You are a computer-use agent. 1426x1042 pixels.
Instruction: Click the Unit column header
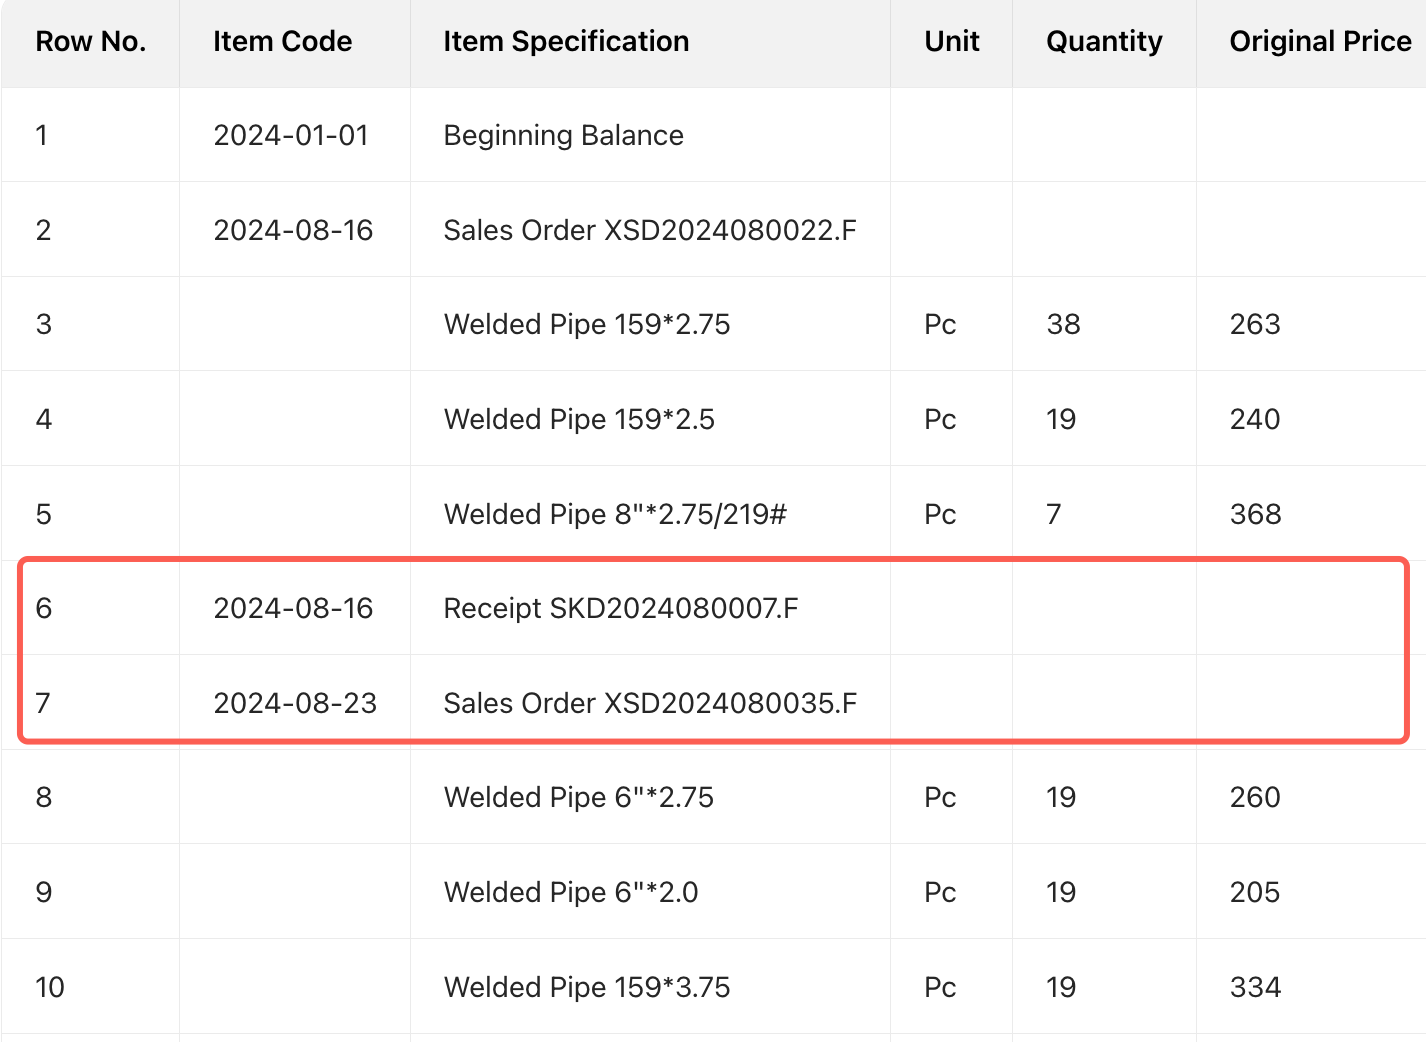pos(951,42)
